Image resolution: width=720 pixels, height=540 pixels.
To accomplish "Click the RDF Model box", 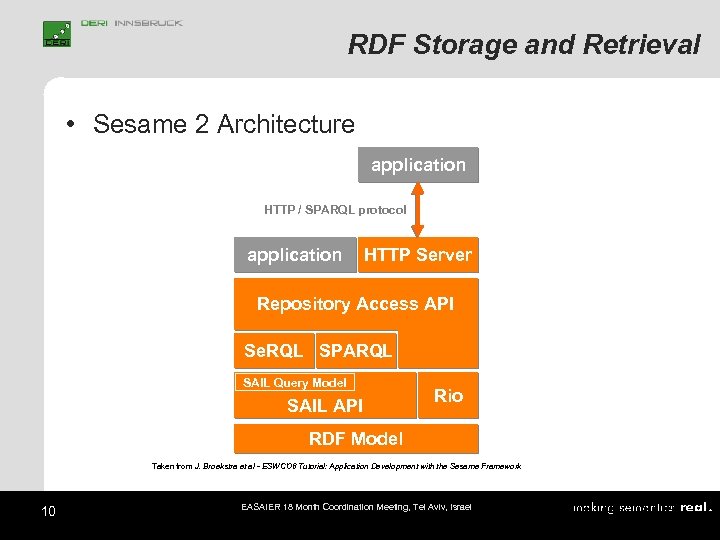I will [x=356, y=439].
